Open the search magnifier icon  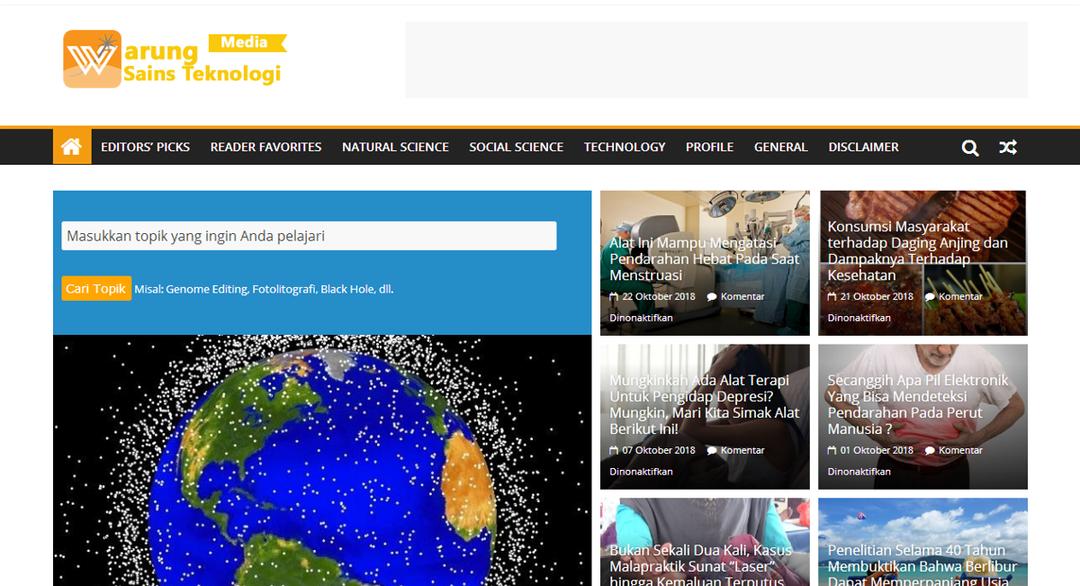tap(970, 147)
